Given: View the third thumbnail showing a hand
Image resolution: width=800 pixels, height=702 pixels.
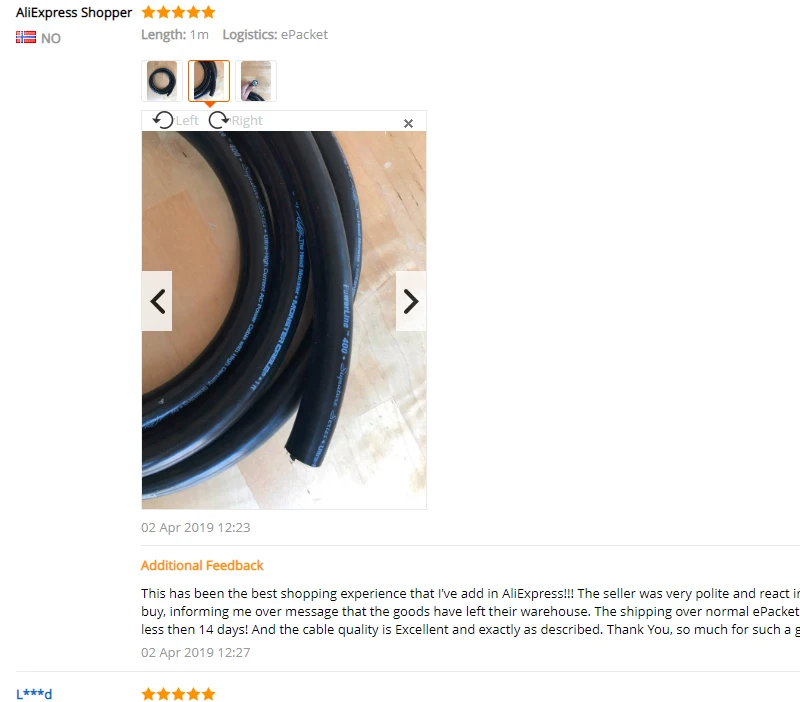Looking at the screenshot, I should (x=256, y=81).
